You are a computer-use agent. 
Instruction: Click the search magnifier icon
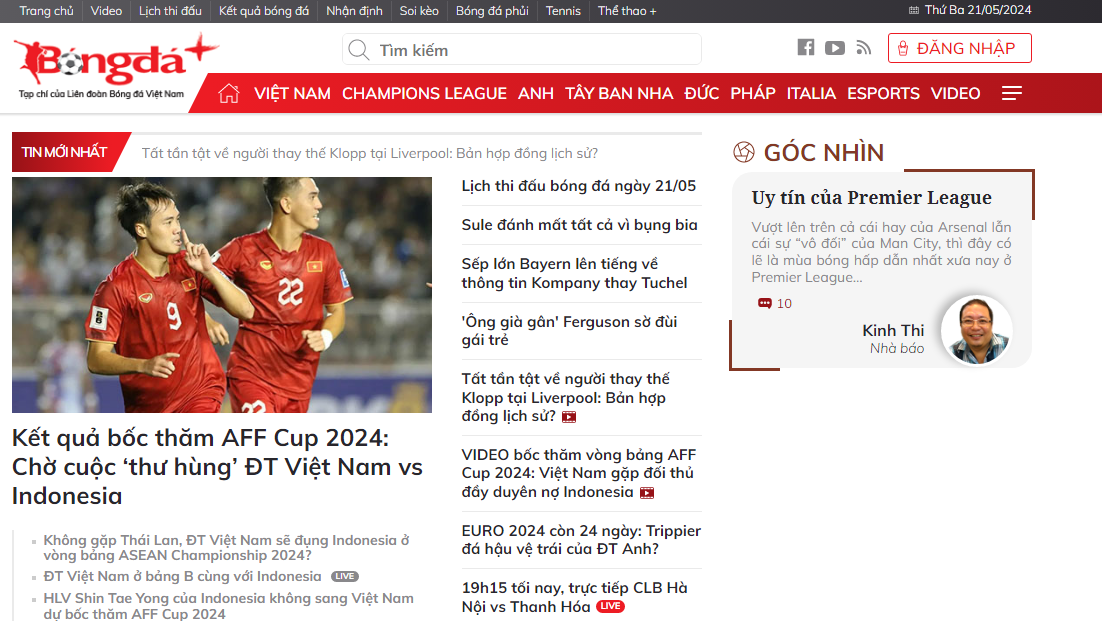coord(359,50)
